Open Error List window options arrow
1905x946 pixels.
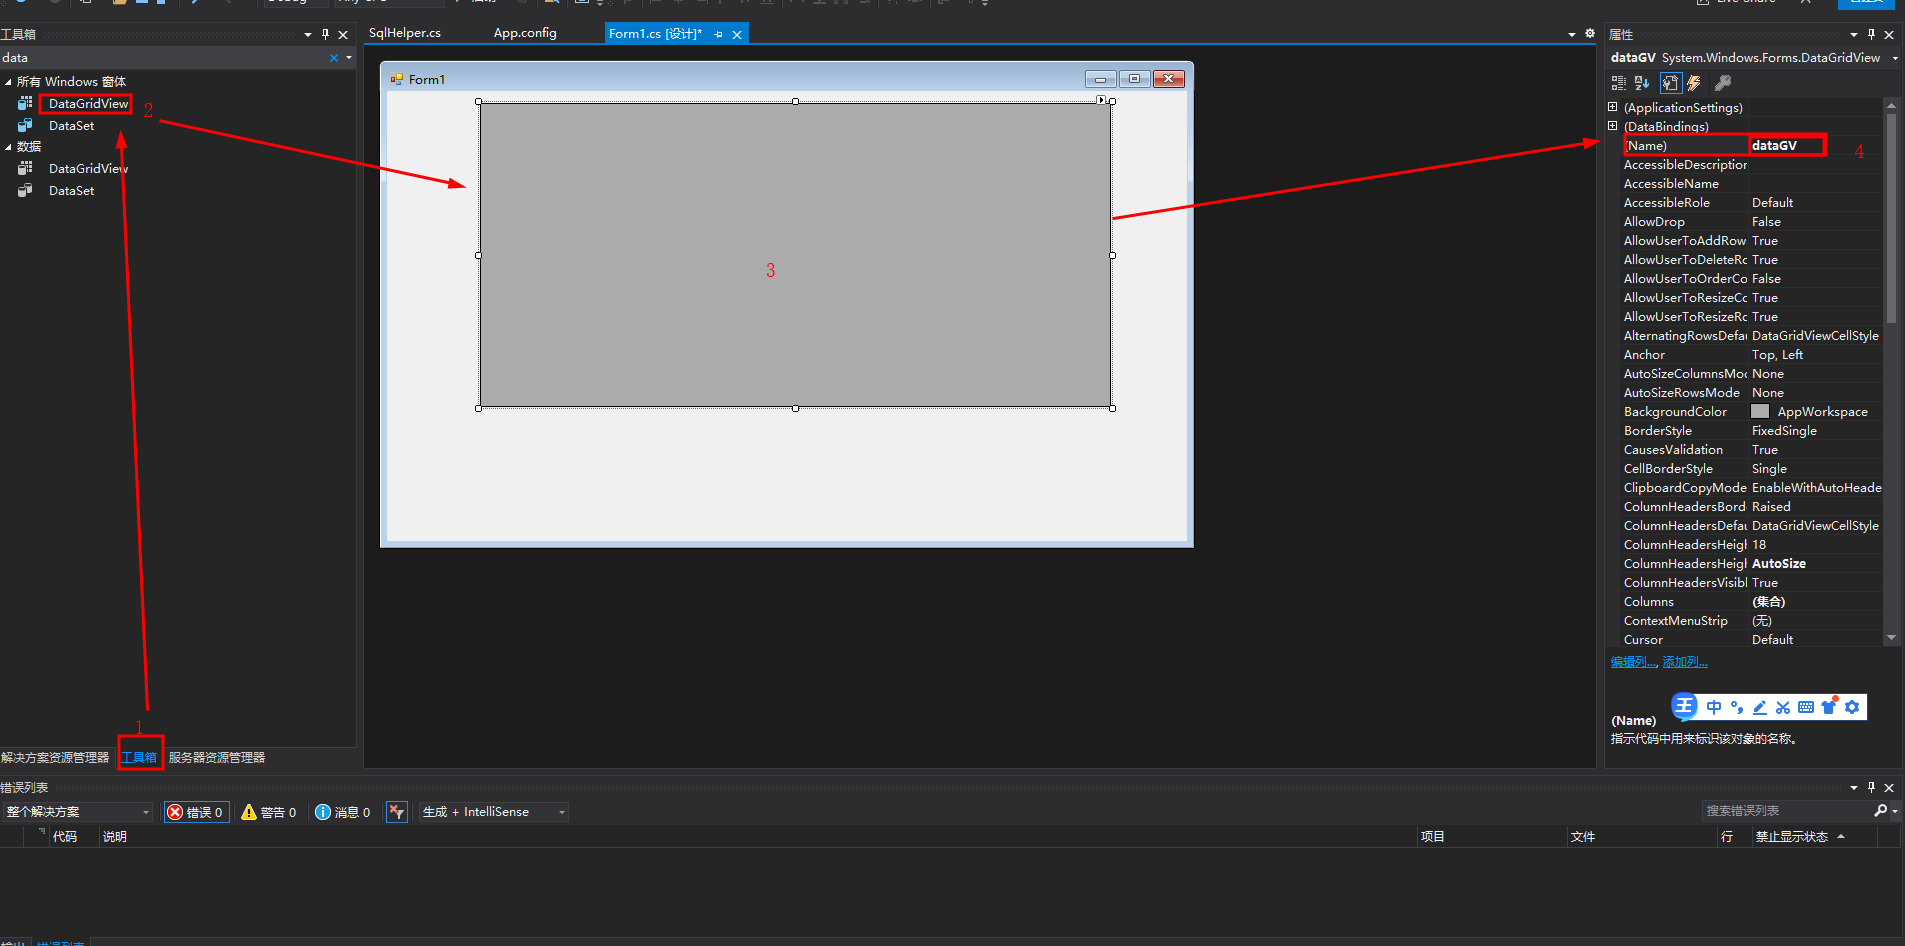click(1854, 787)
